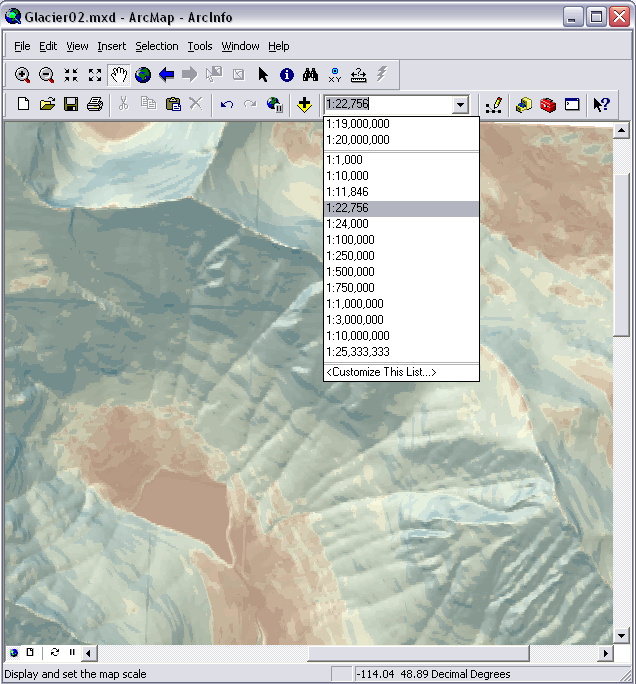The width and height of the screenshot is (636, 684).
Task: Show the ArcToolbox red toolbox window
Action: pyautogui.click(x=548, y=105)
